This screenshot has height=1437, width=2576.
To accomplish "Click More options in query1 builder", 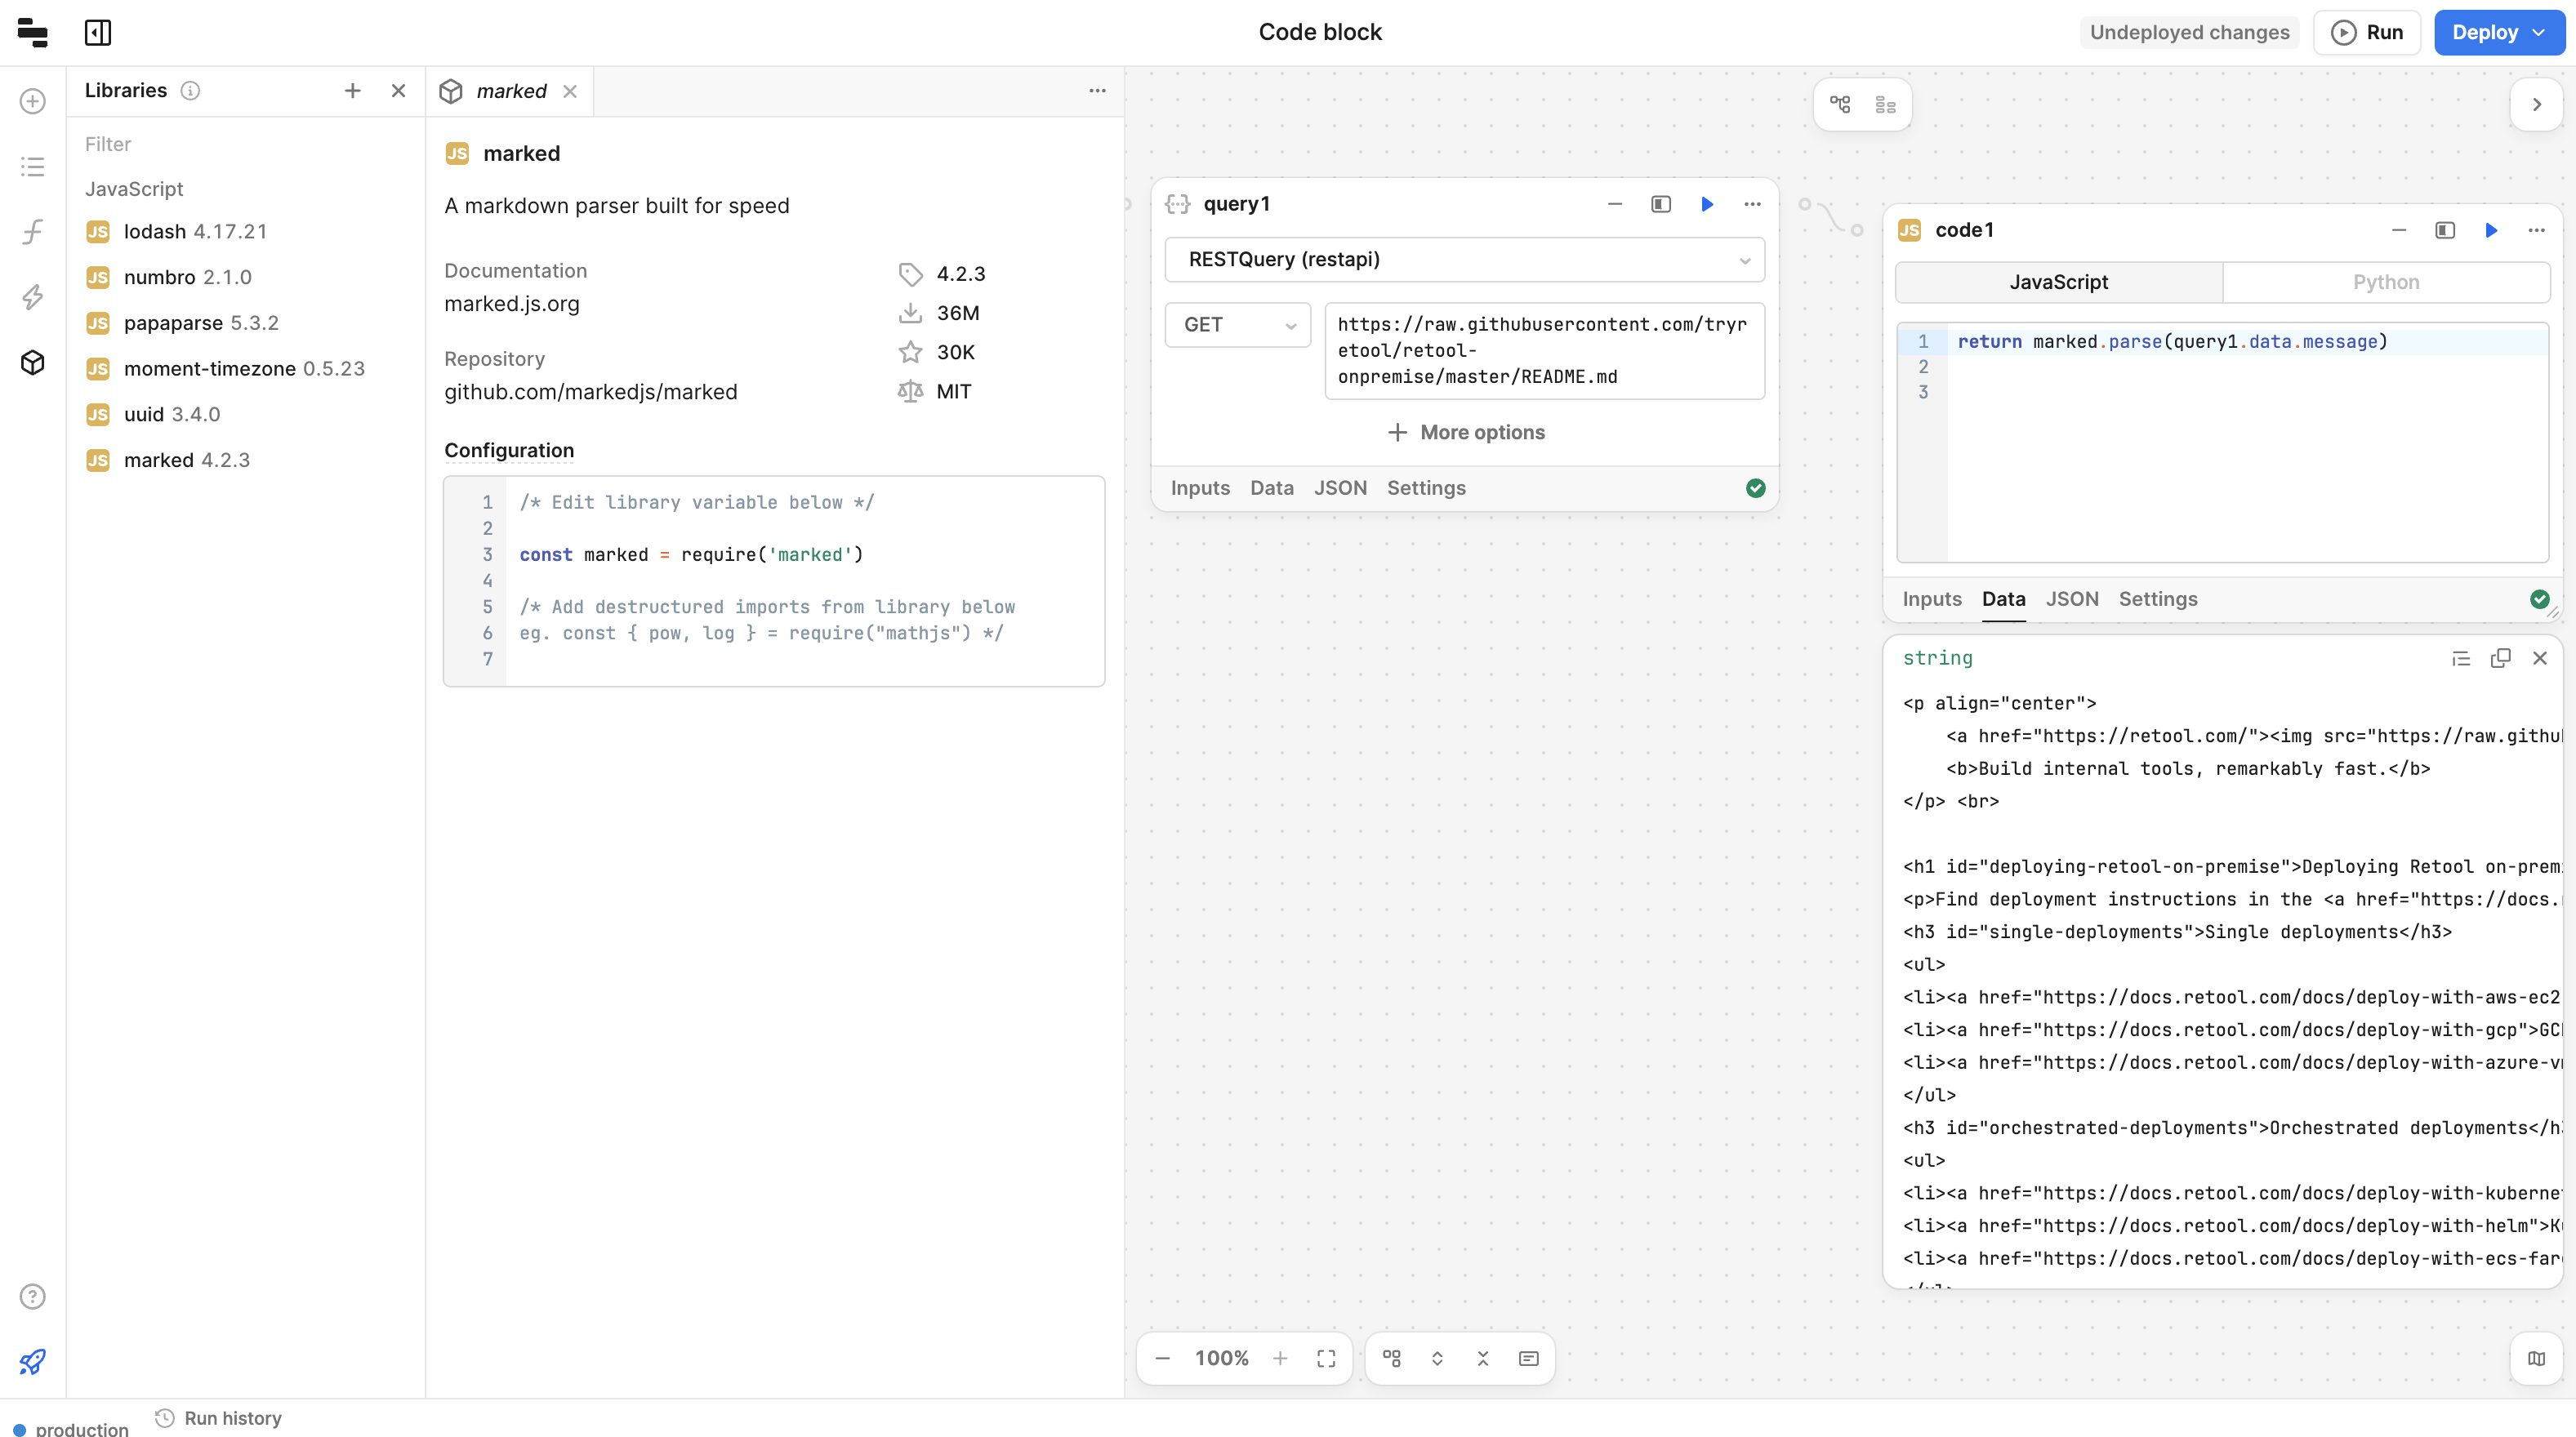I will 1465,432.
